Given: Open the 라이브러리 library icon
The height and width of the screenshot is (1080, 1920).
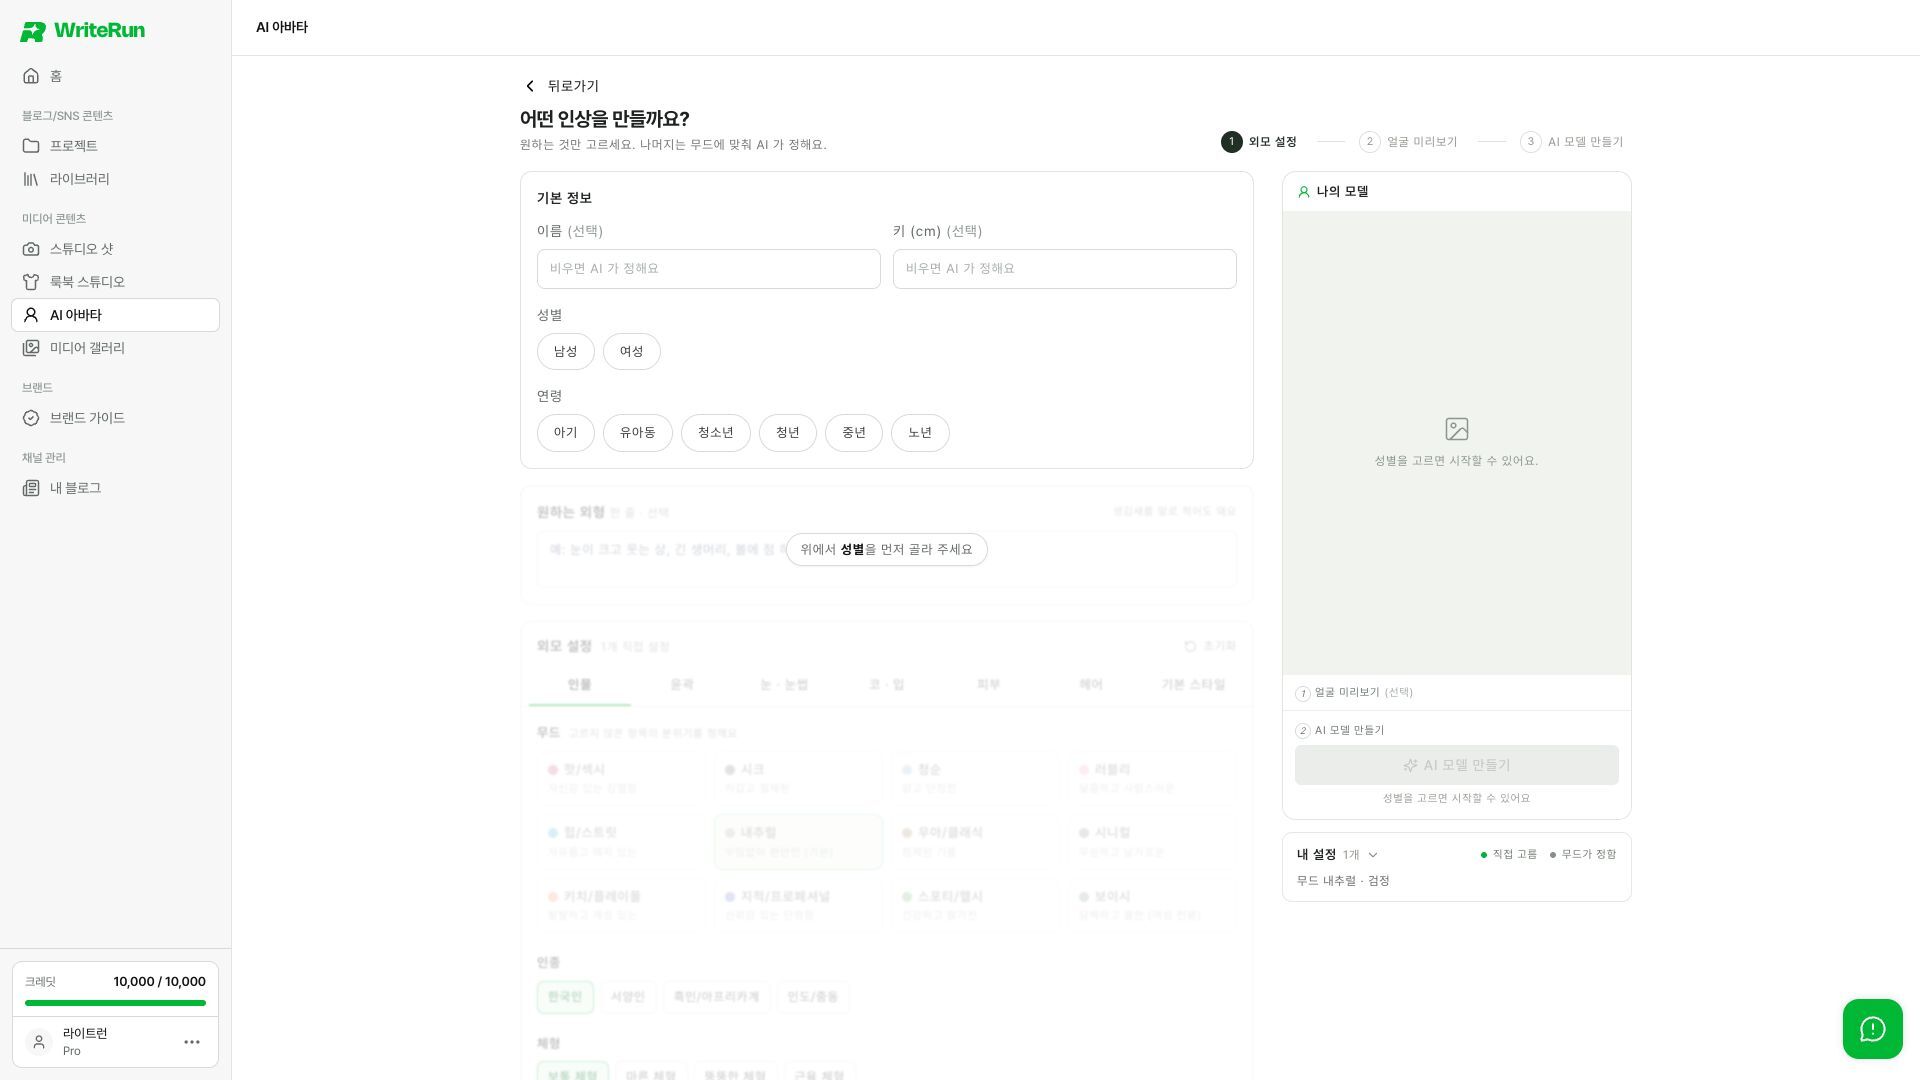Looking at the screenshot, I should 31,179.
